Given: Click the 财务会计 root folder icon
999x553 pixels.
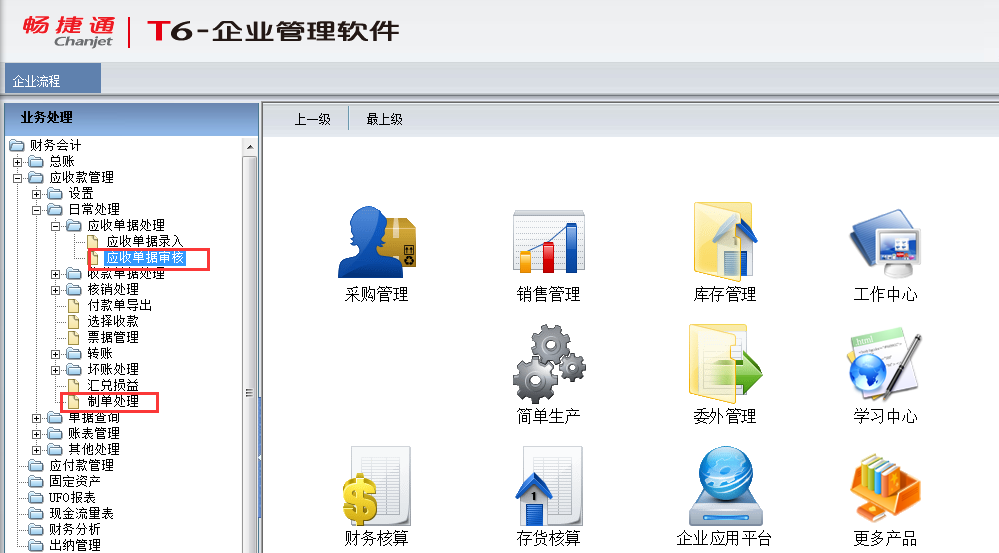Looking at the screenshot, I should pos(17,146).
